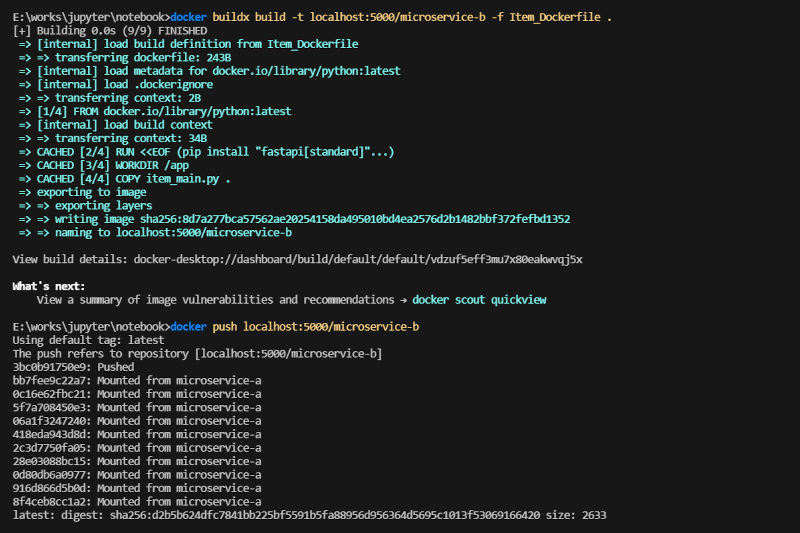Click layer '0d80db6a0977: Mounted from microservice-a'
This screenshot has width=800, height=533.
[x=137, y=475]
